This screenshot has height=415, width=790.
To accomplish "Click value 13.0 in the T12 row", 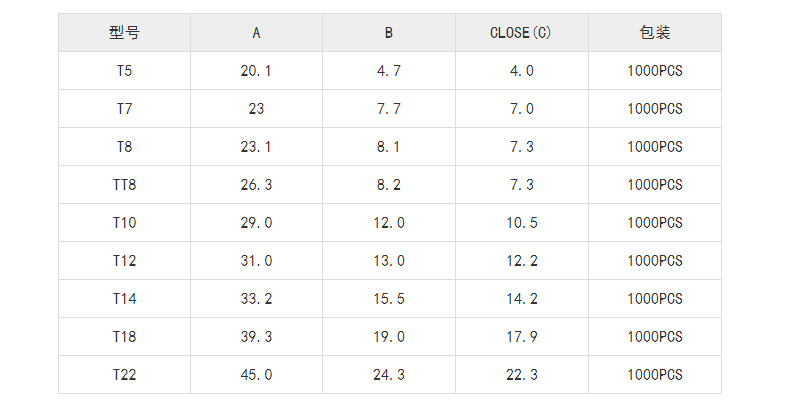I will pos(389,261).
